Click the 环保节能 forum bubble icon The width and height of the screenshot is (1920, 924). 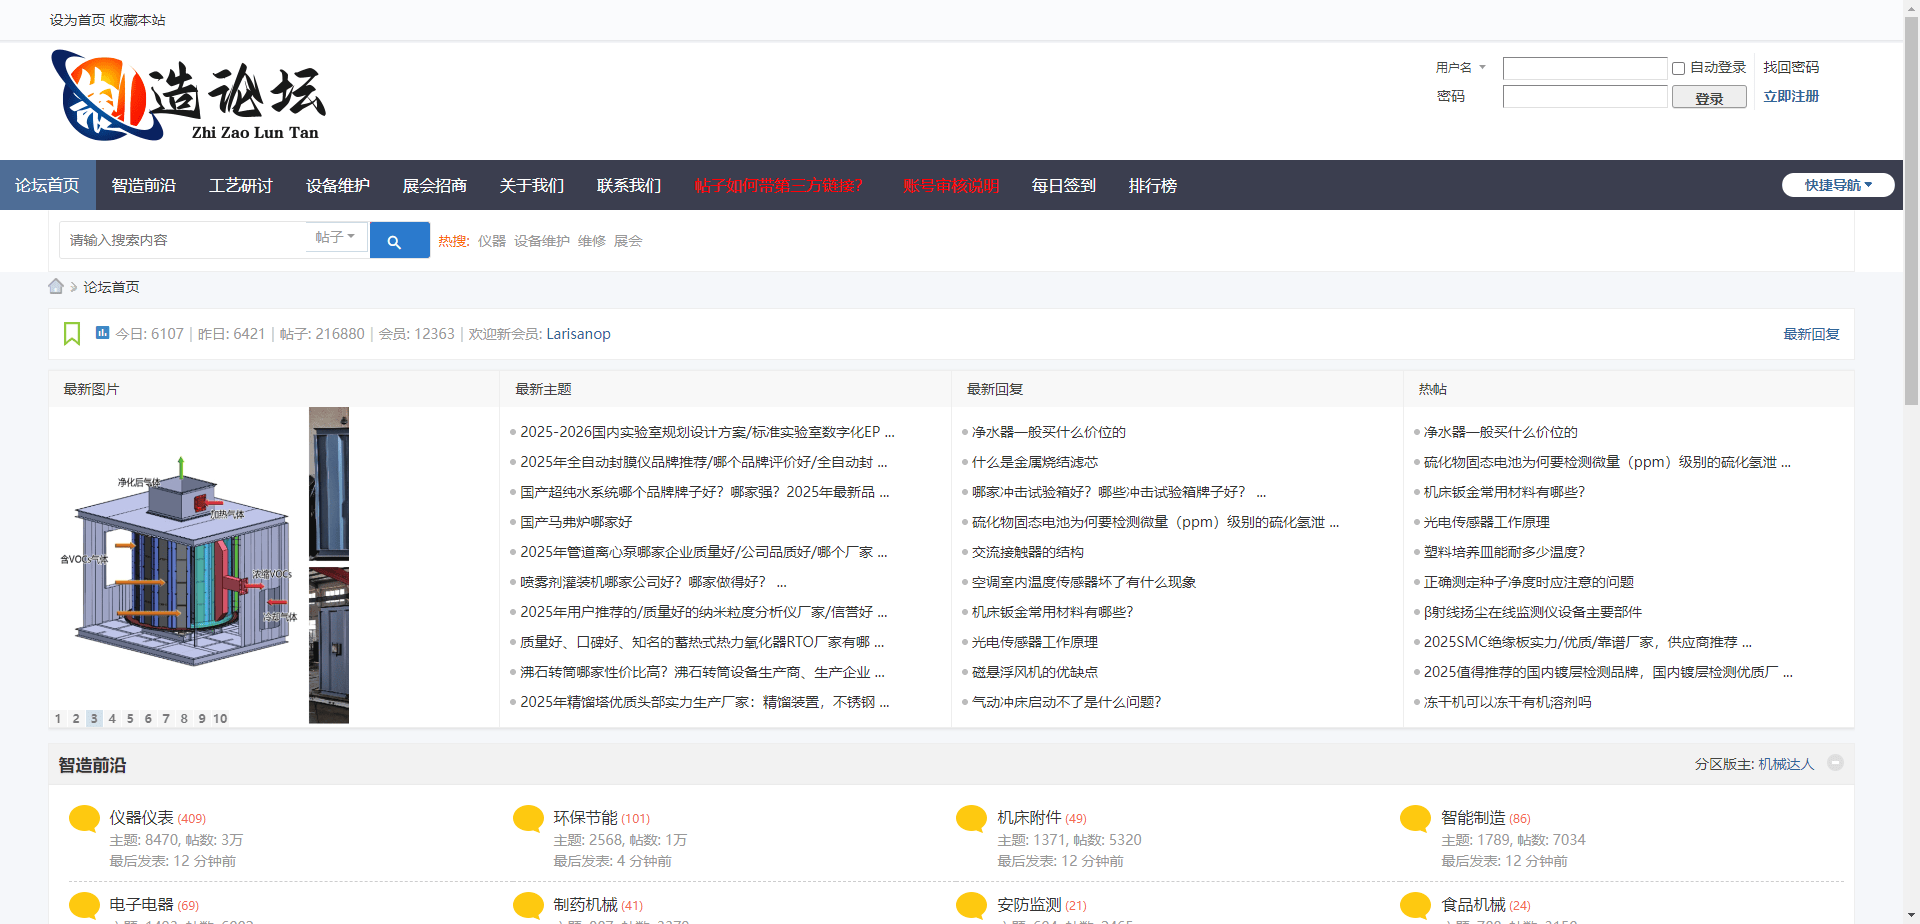(x=528, y=819)
